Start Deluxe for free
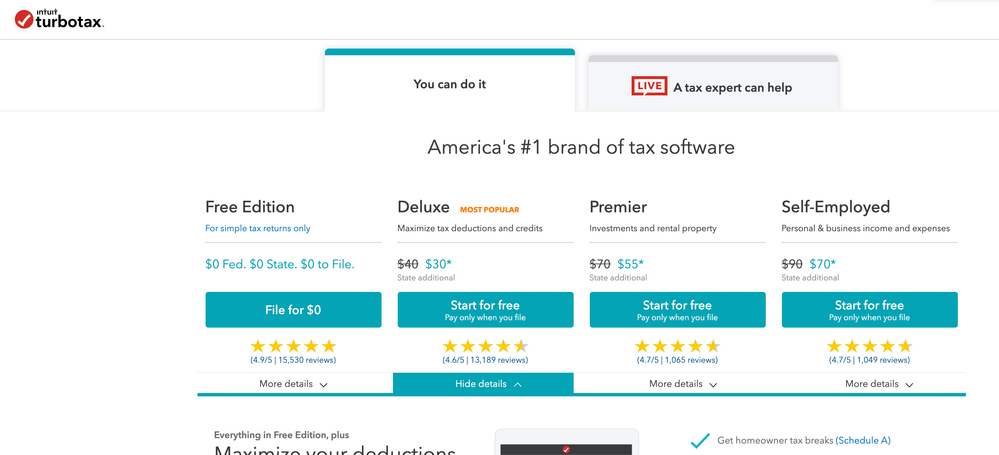The width and height of the screenshot is (999, 455). pyautogui.click(x=485, y=310)
